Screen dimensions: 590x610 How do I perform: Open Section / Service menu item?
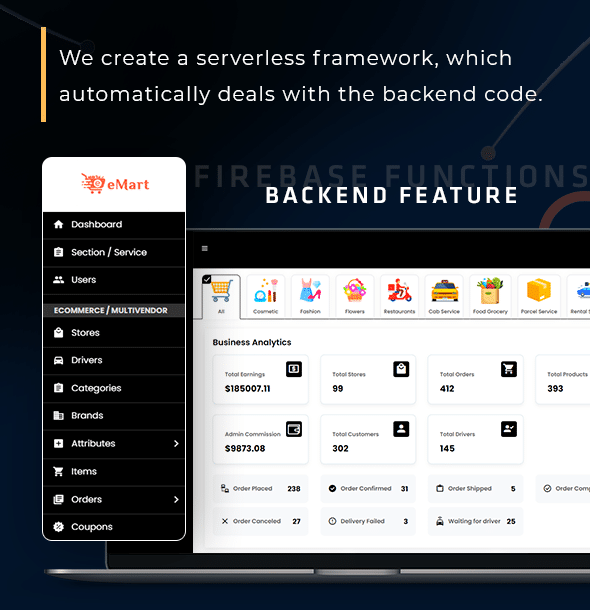click(114, 252)
